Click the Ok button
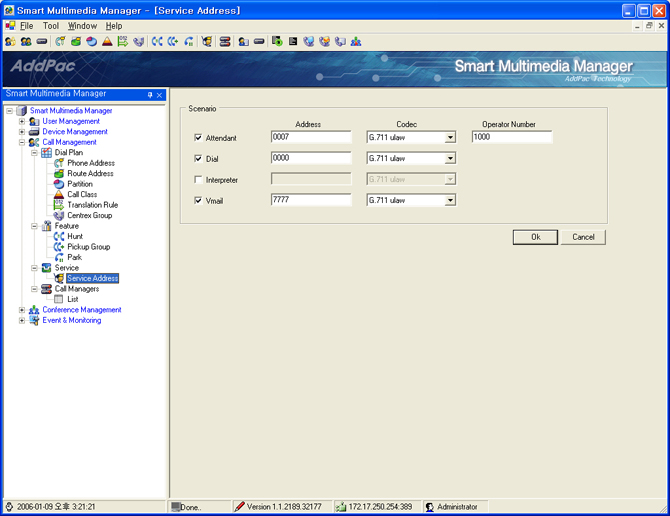670x516 pixels. click(535, 237)
